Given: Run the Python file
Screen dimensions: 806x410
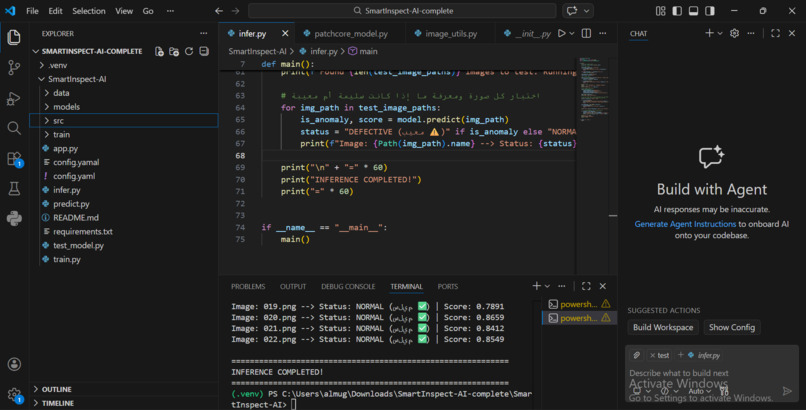Looking at the screenshot, I should [562, 33].
